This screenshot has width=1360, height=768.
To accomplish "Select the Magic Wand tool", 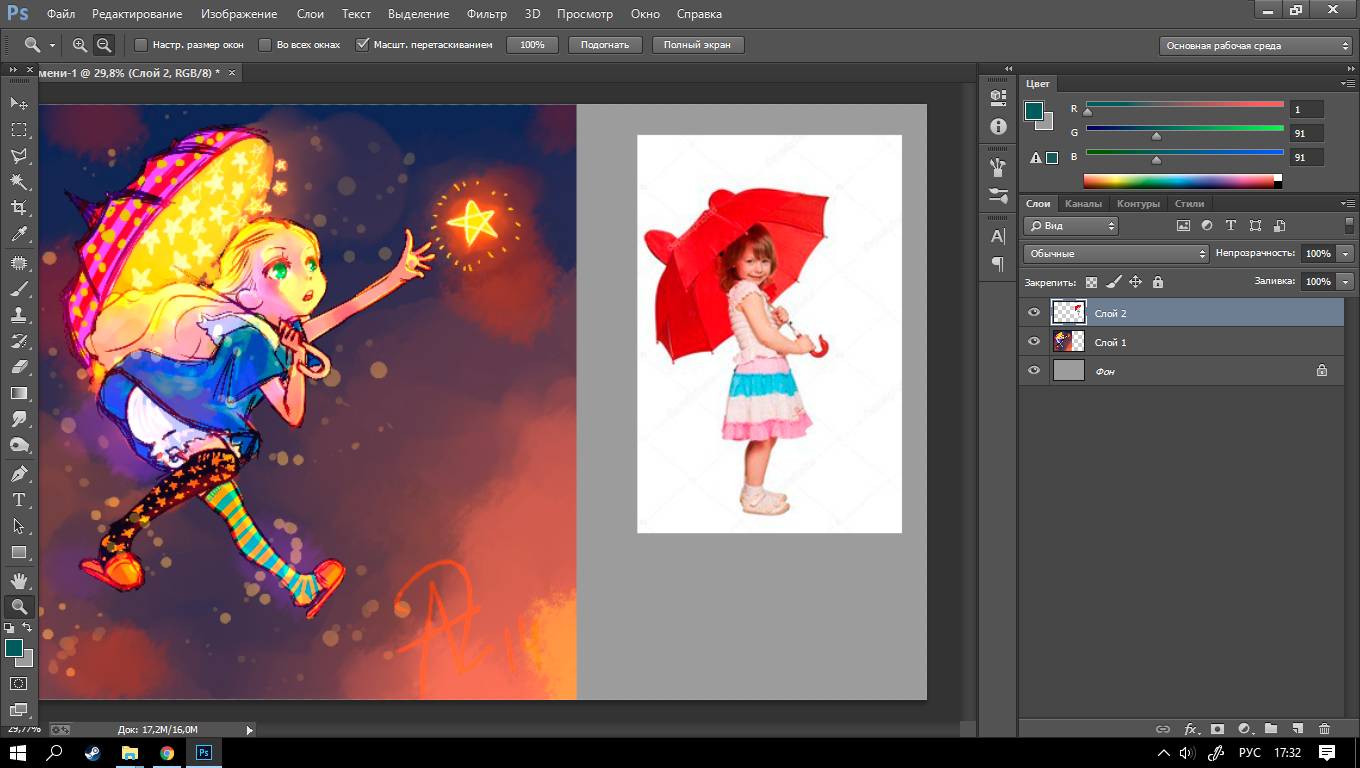I will click(19, 181).
